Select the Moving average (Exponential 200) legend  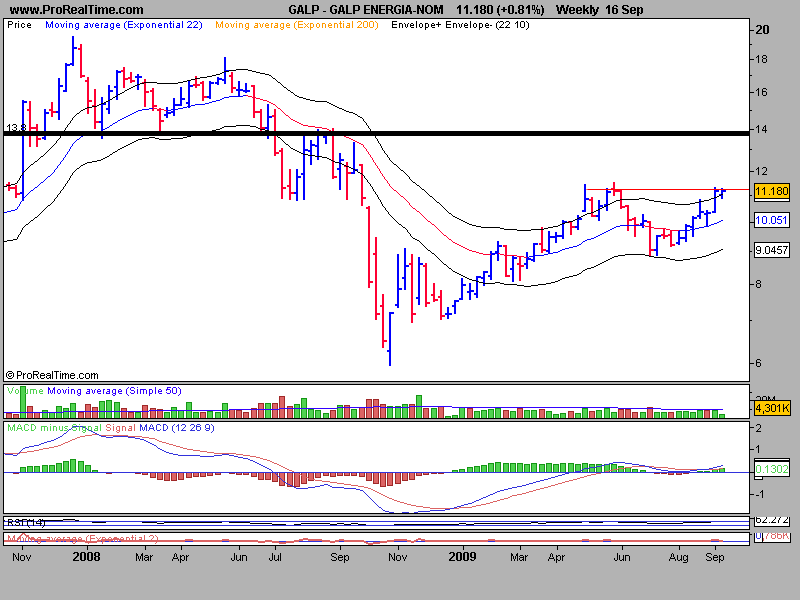click(297, 25)
